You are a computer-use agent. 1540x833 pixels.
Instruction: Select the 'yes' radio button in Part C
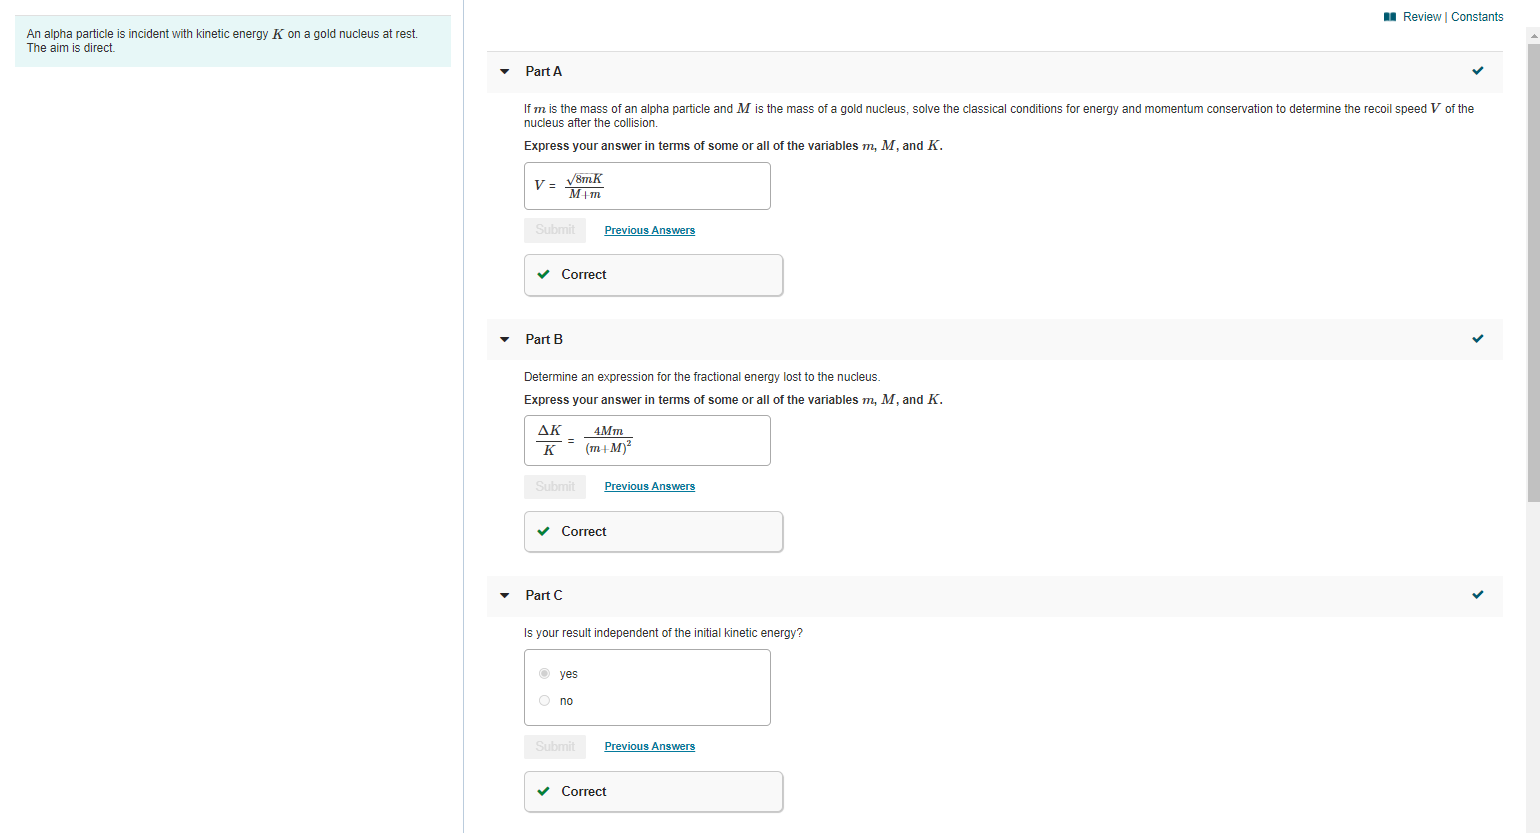544,673
